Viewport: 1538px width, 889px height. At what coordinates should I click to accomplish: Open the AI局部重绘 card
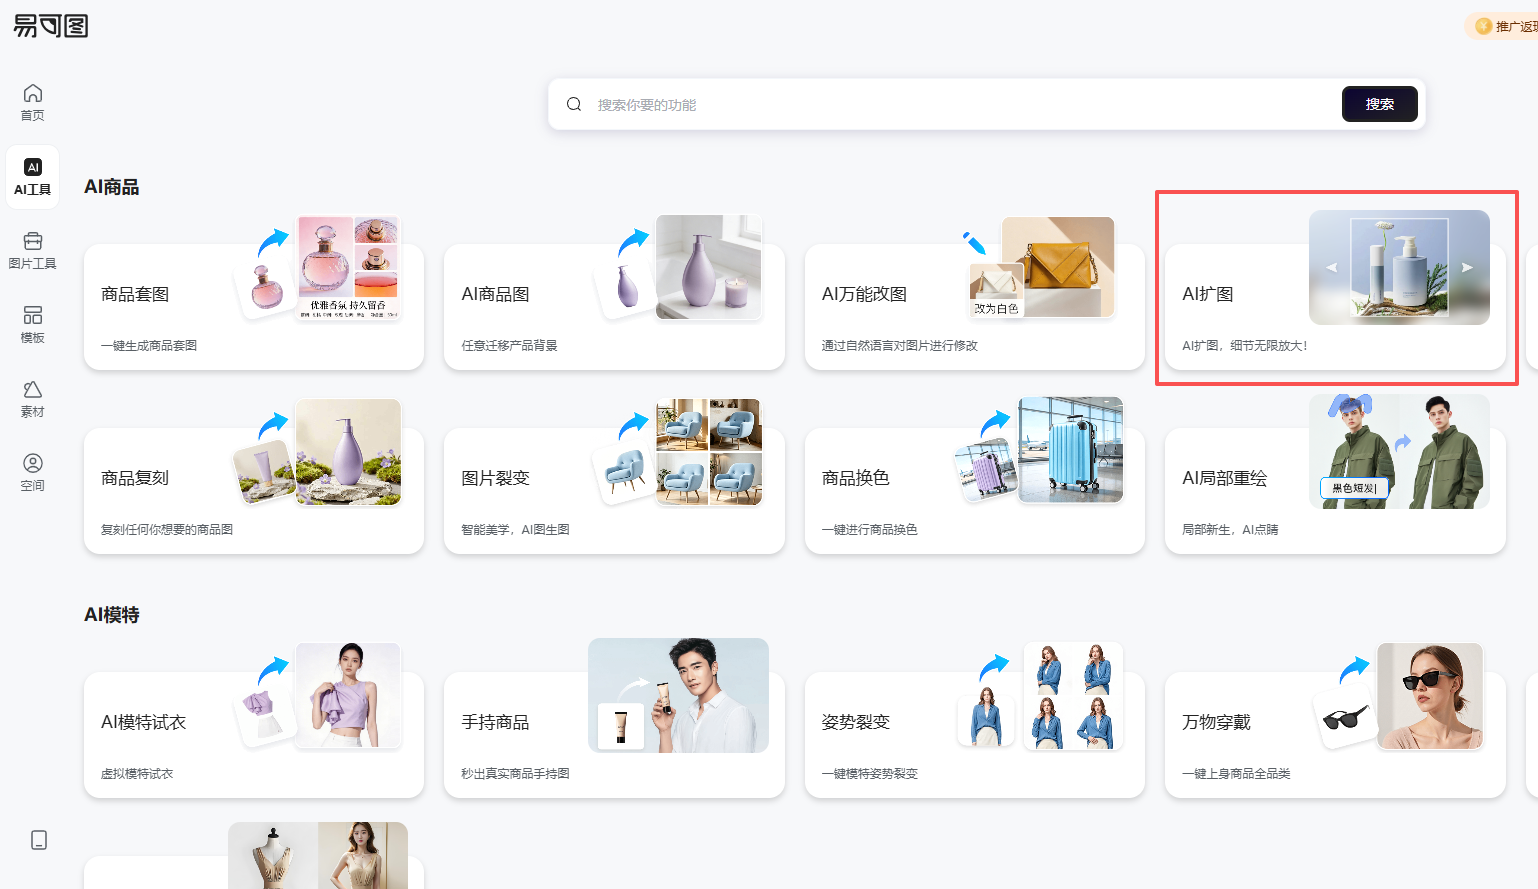pos(1335,491)
